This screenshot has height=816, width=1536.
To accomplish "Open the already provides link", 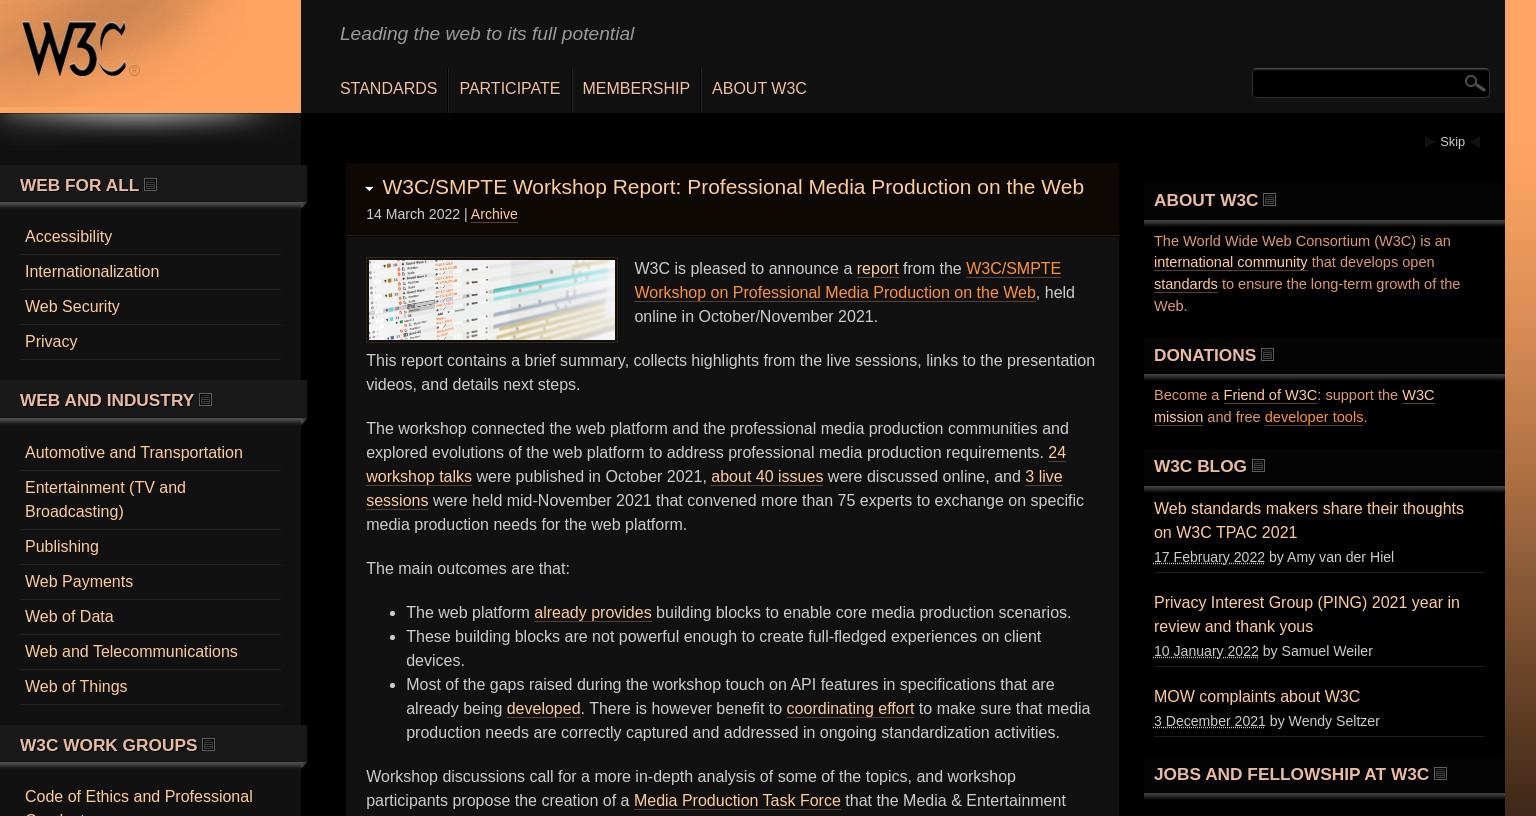I will (593, 613).
